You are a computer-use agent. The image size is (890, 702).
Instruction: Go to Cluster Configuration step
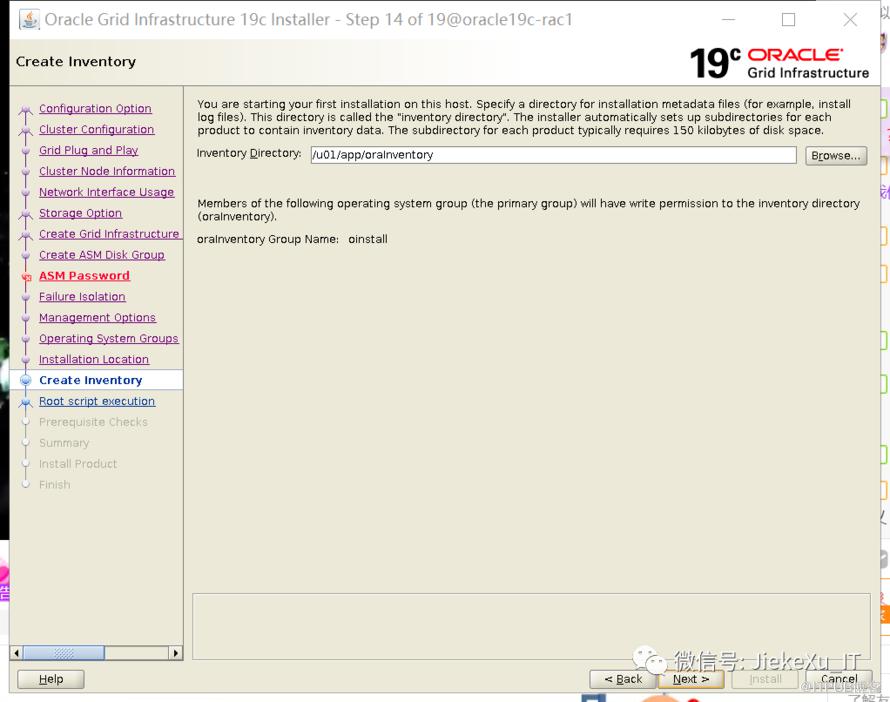pyautogui.click(x=96, y=130)
